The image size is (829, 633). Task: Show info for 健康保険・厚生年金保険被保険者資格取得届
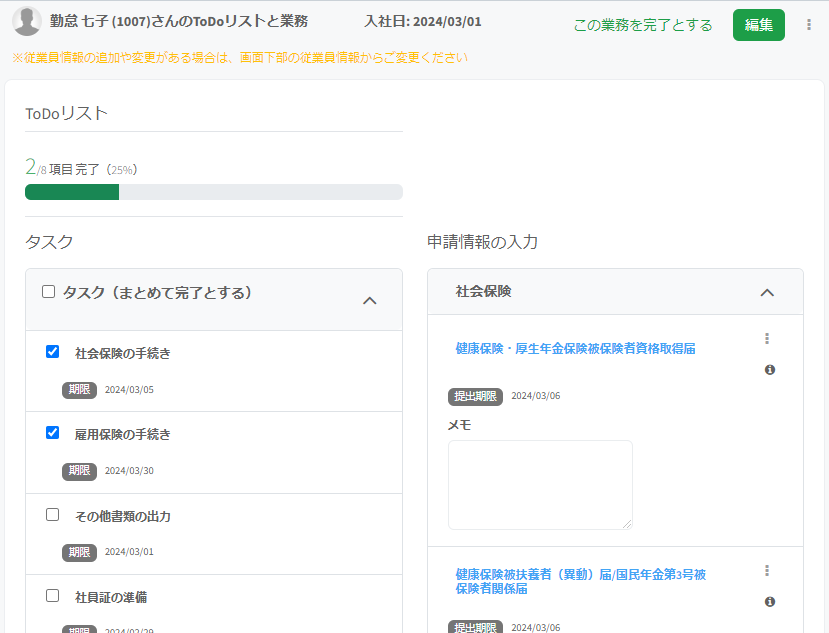click(770, 370)
